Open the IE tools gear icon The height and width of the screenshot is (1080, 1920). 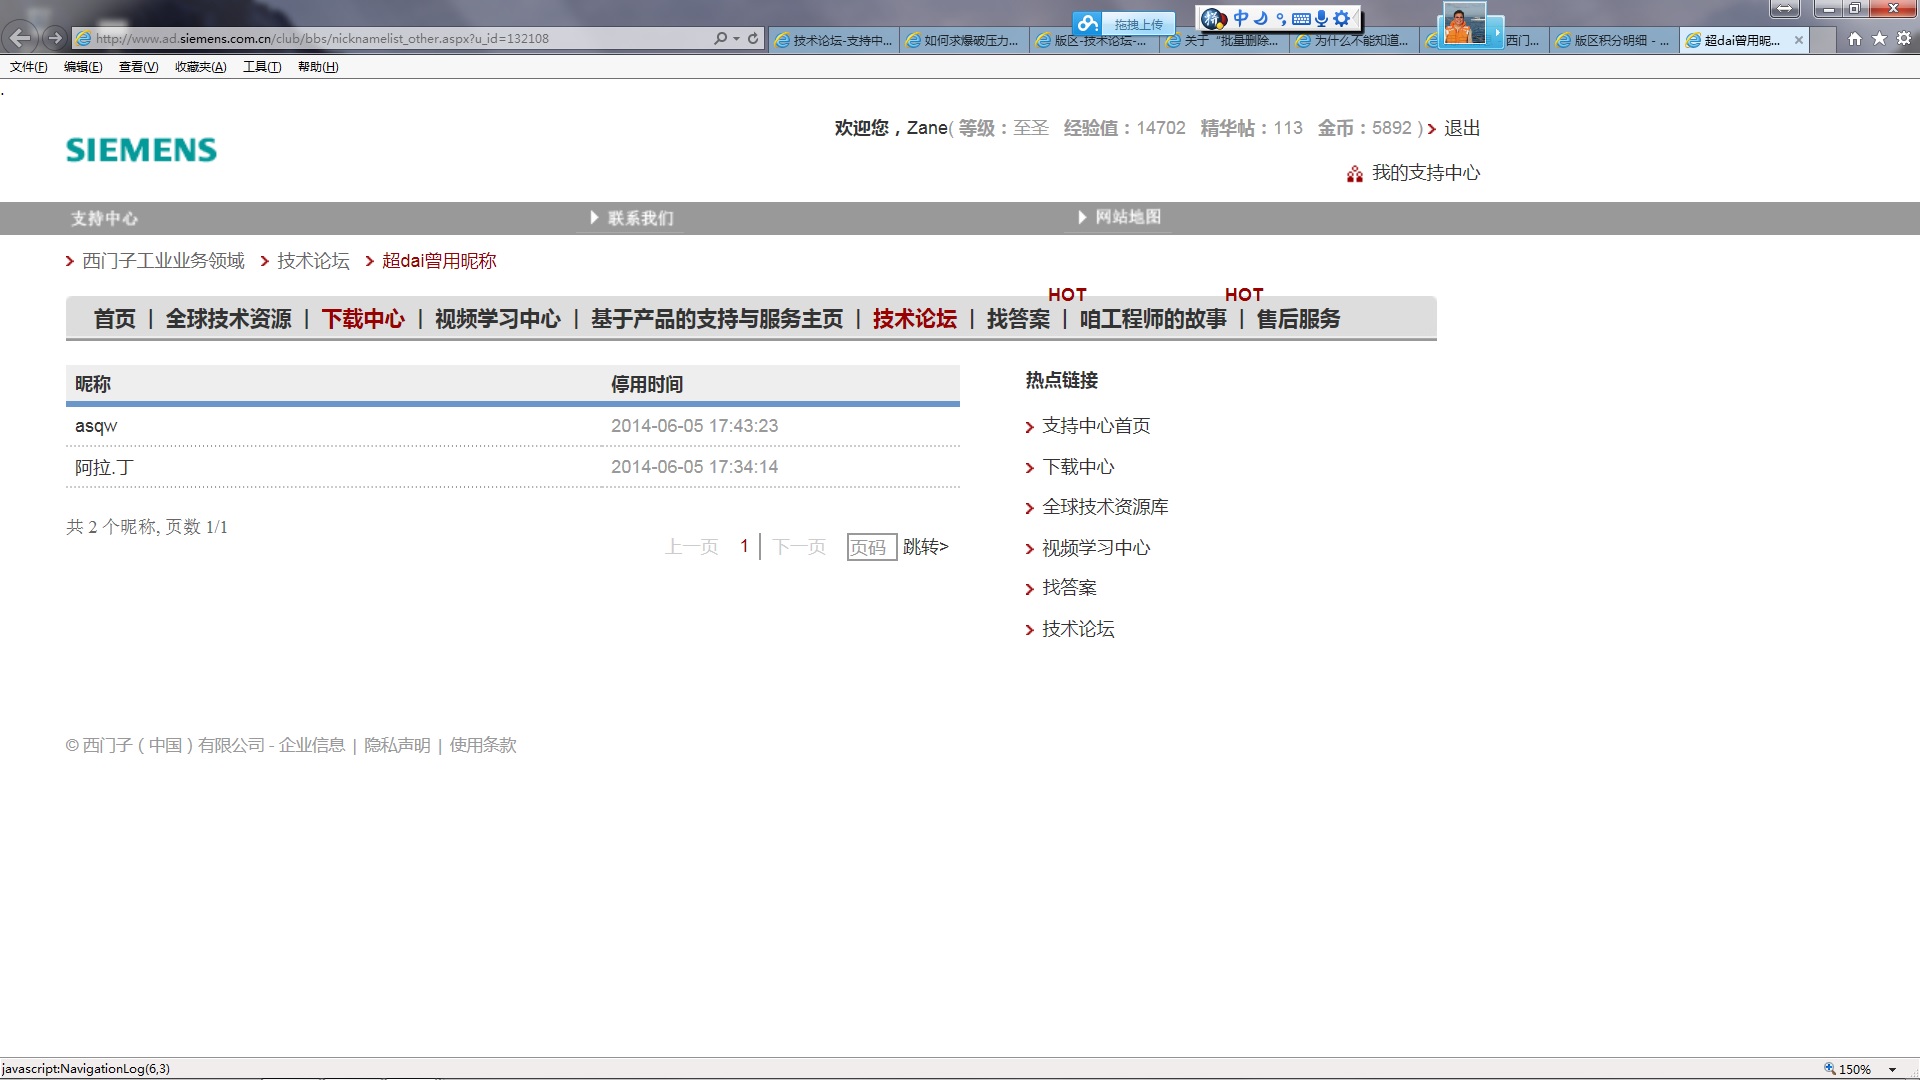pos(1904,39)
